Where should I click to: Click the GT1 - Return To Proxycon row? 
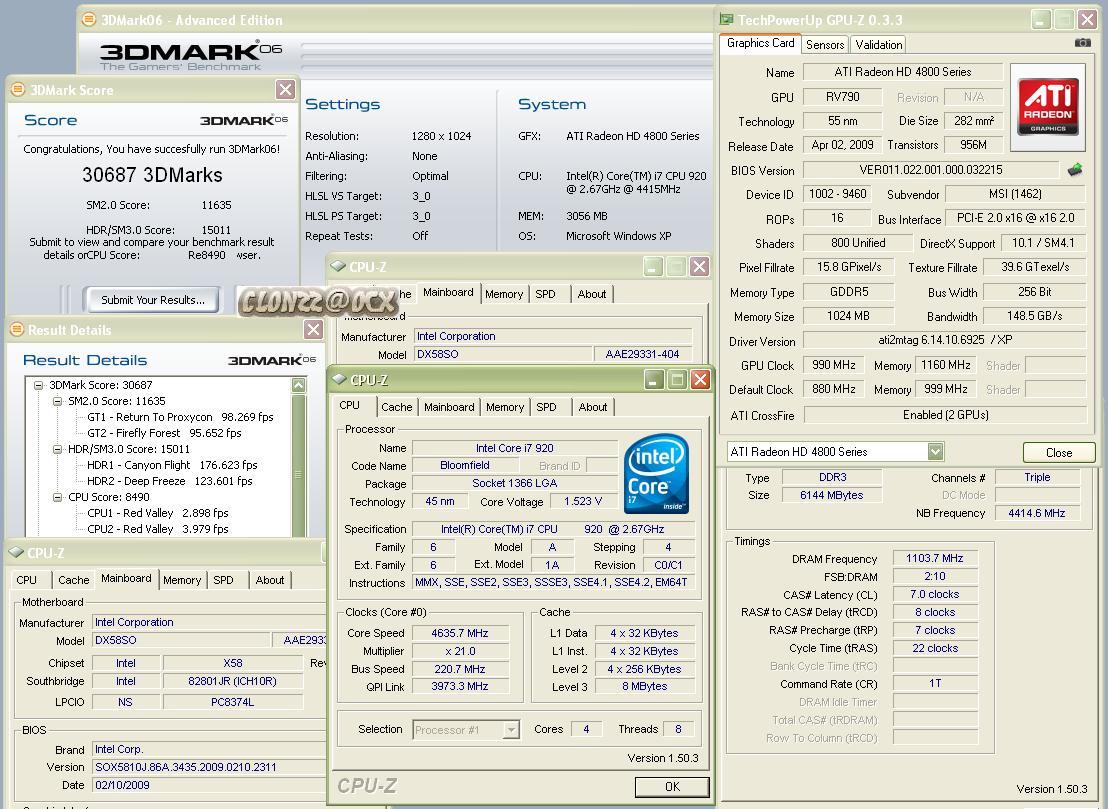coord(180,417)
